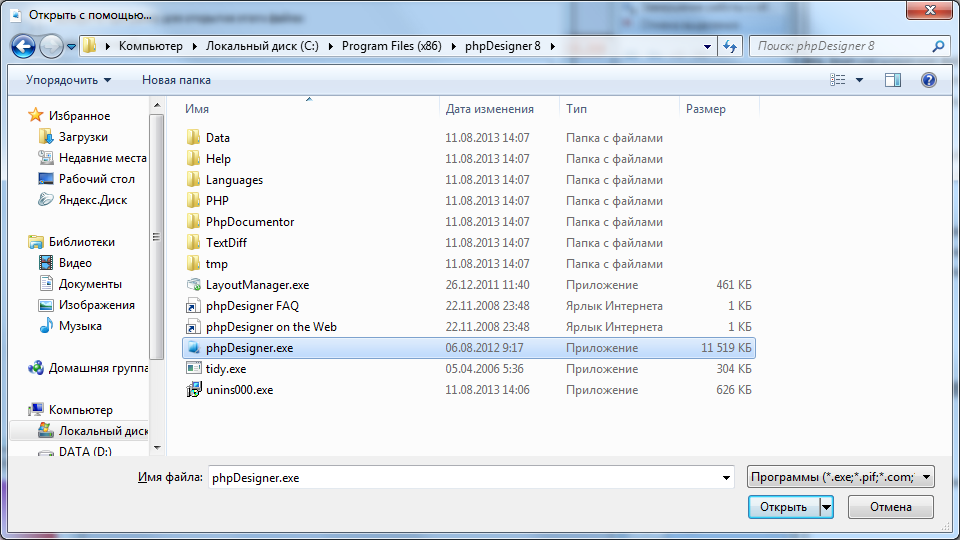Click the 'PhpDocumentor' folder icon
The width and height of the screenshot is (960, 540).
(193, 221)
